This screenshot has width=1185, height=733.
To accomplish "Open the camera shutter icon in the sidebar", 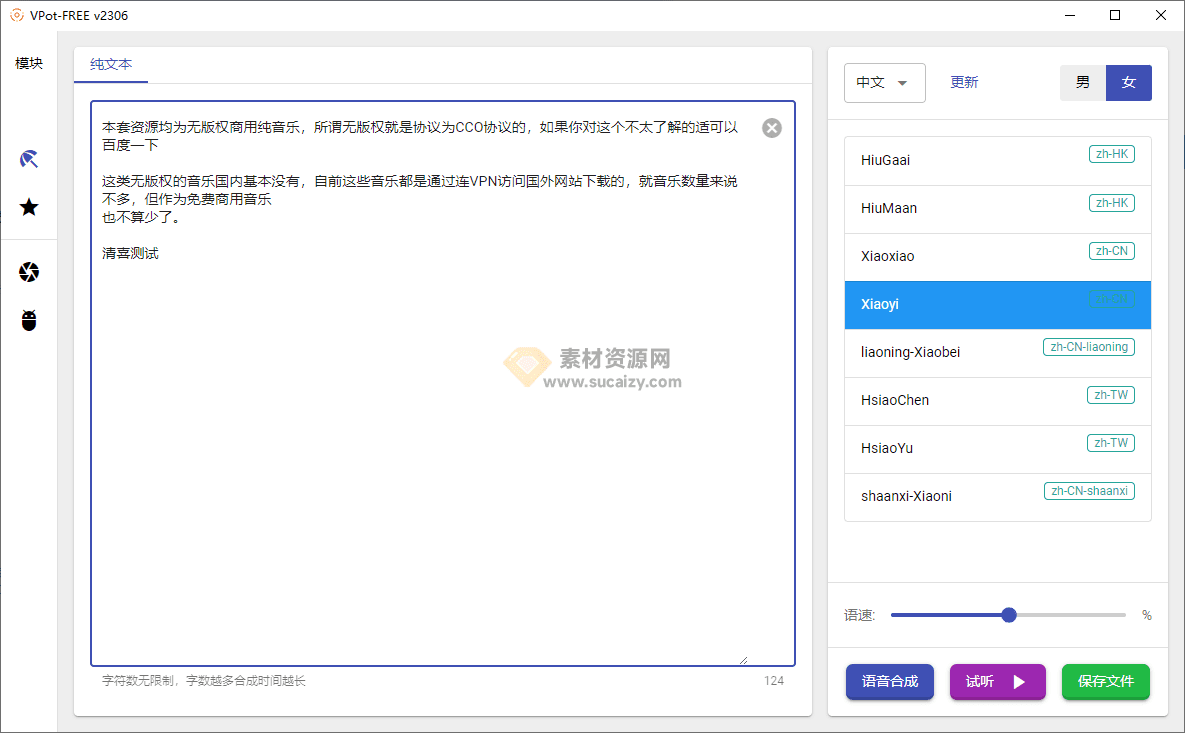I will [29, 271].
